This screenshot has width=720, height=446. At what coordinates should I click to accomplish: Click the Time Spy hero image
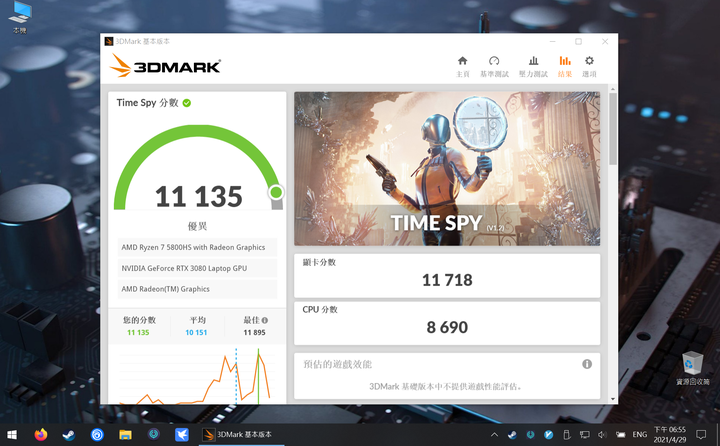tap(447, 169)
